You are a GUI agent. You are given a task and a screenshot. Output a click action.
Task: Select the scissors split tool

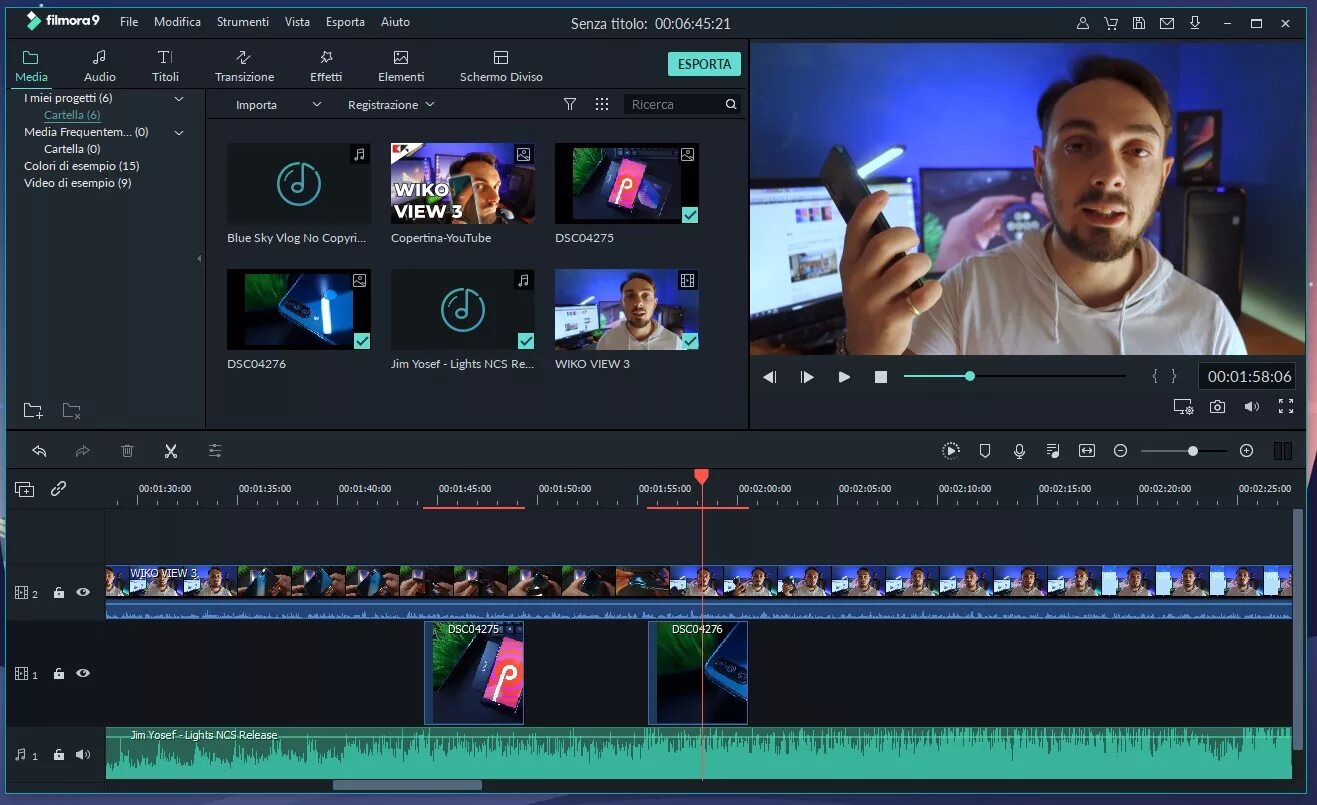(171, 451)
